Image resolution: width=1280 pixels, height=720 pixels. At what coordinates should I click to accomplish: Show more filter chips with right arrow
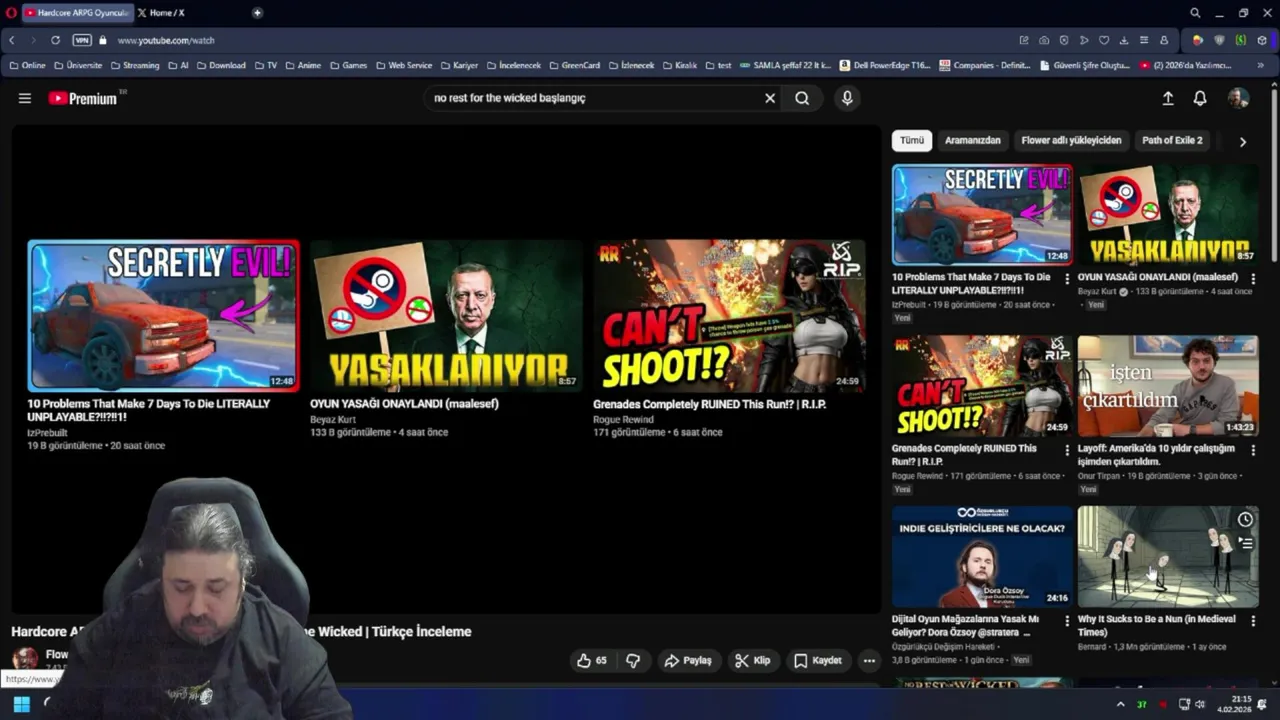pyautogui.click(x=1243, y=142)
